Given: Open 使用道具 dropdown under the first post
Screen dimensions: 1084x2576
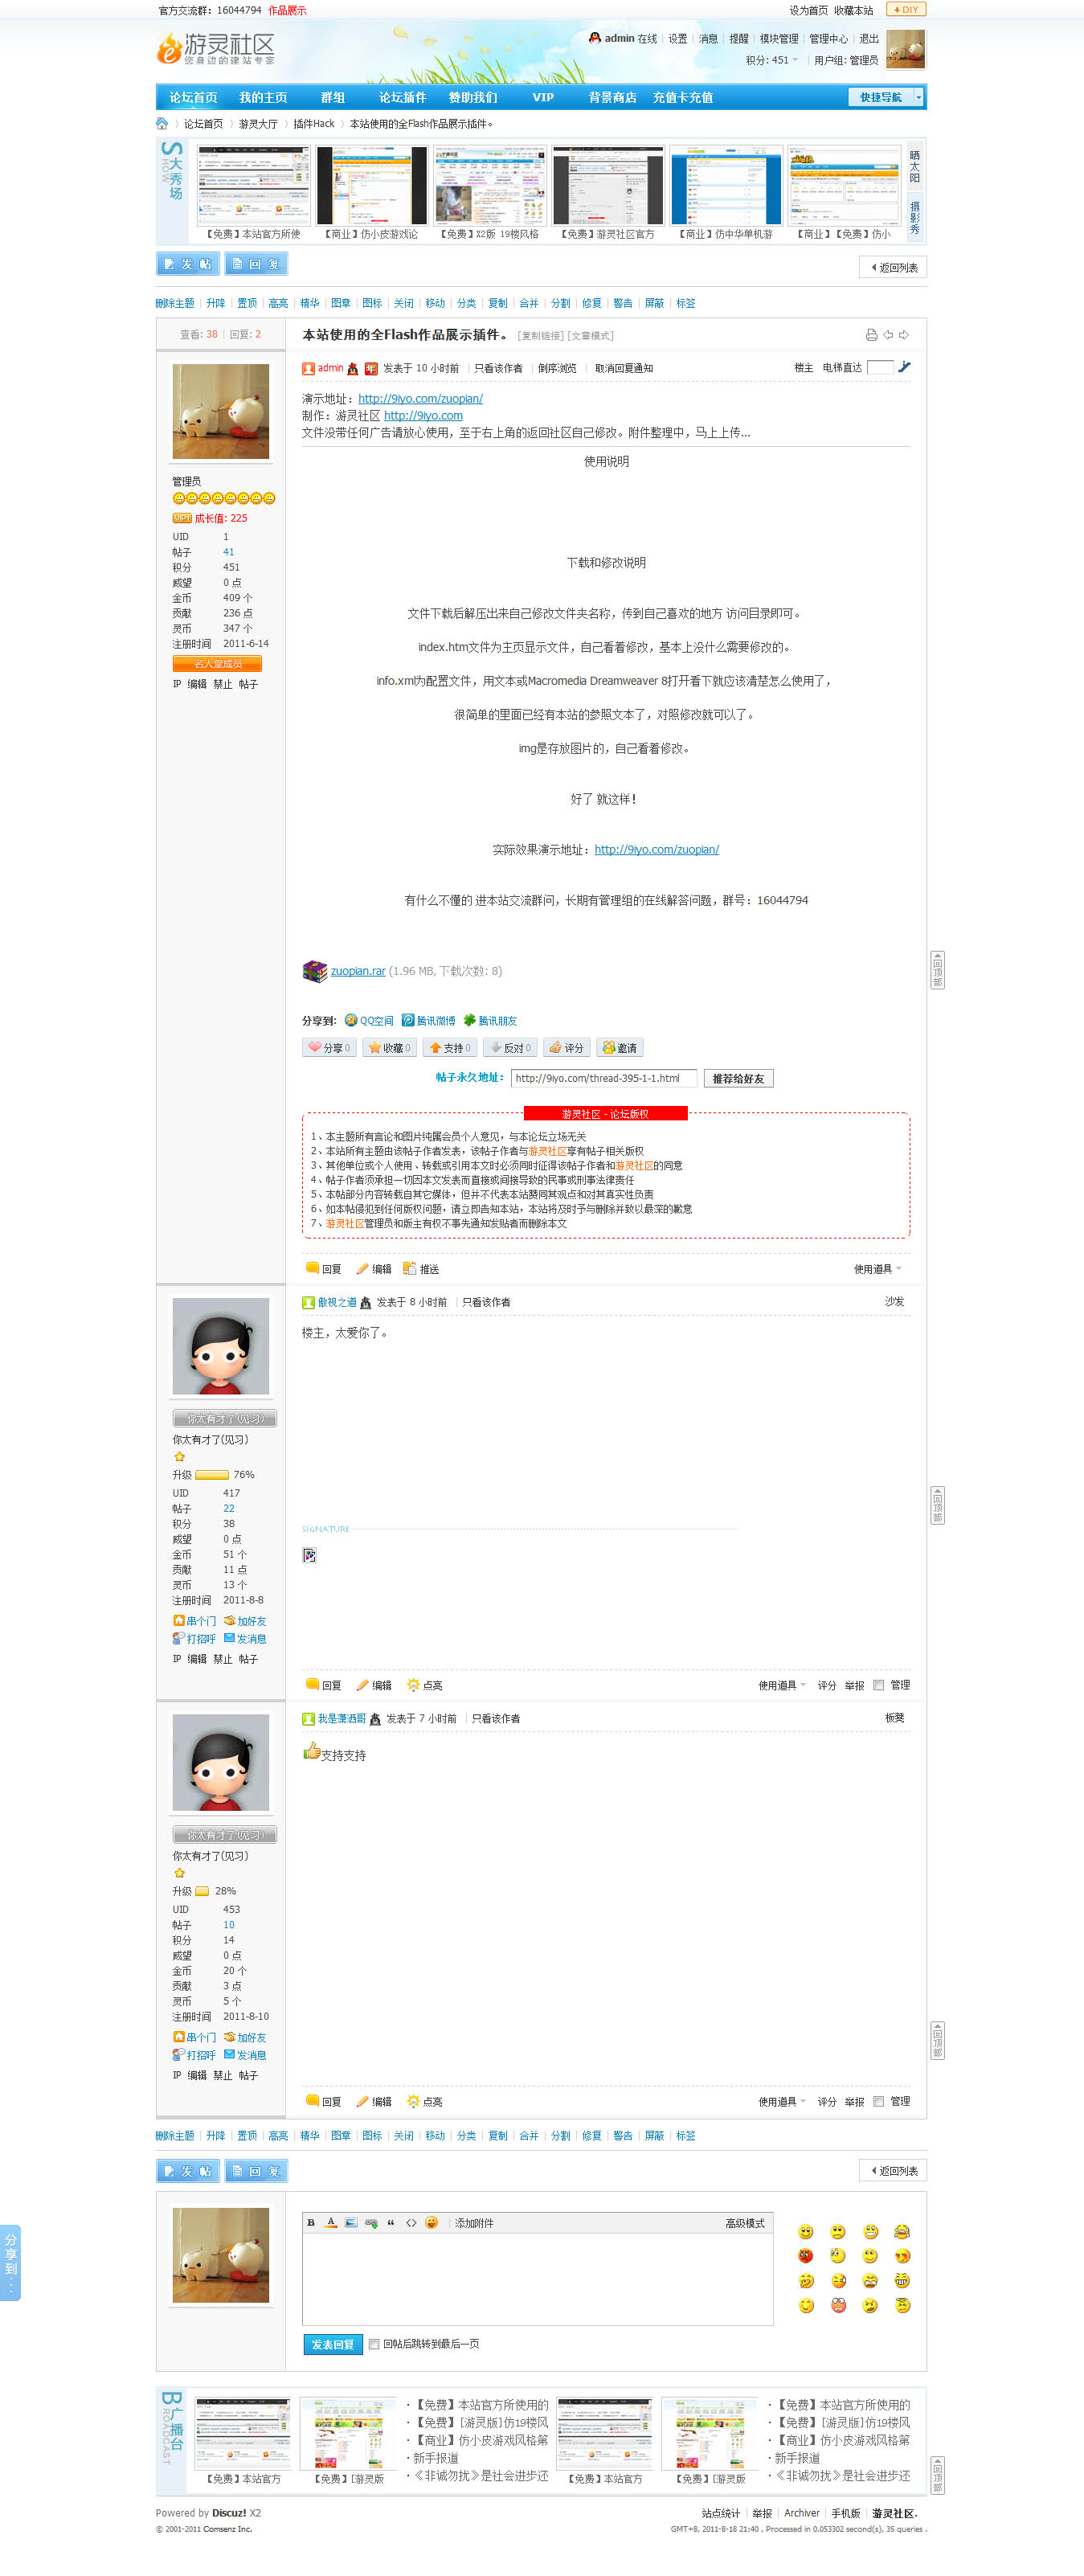Looking at the screenshot, I should [877, 1269].
